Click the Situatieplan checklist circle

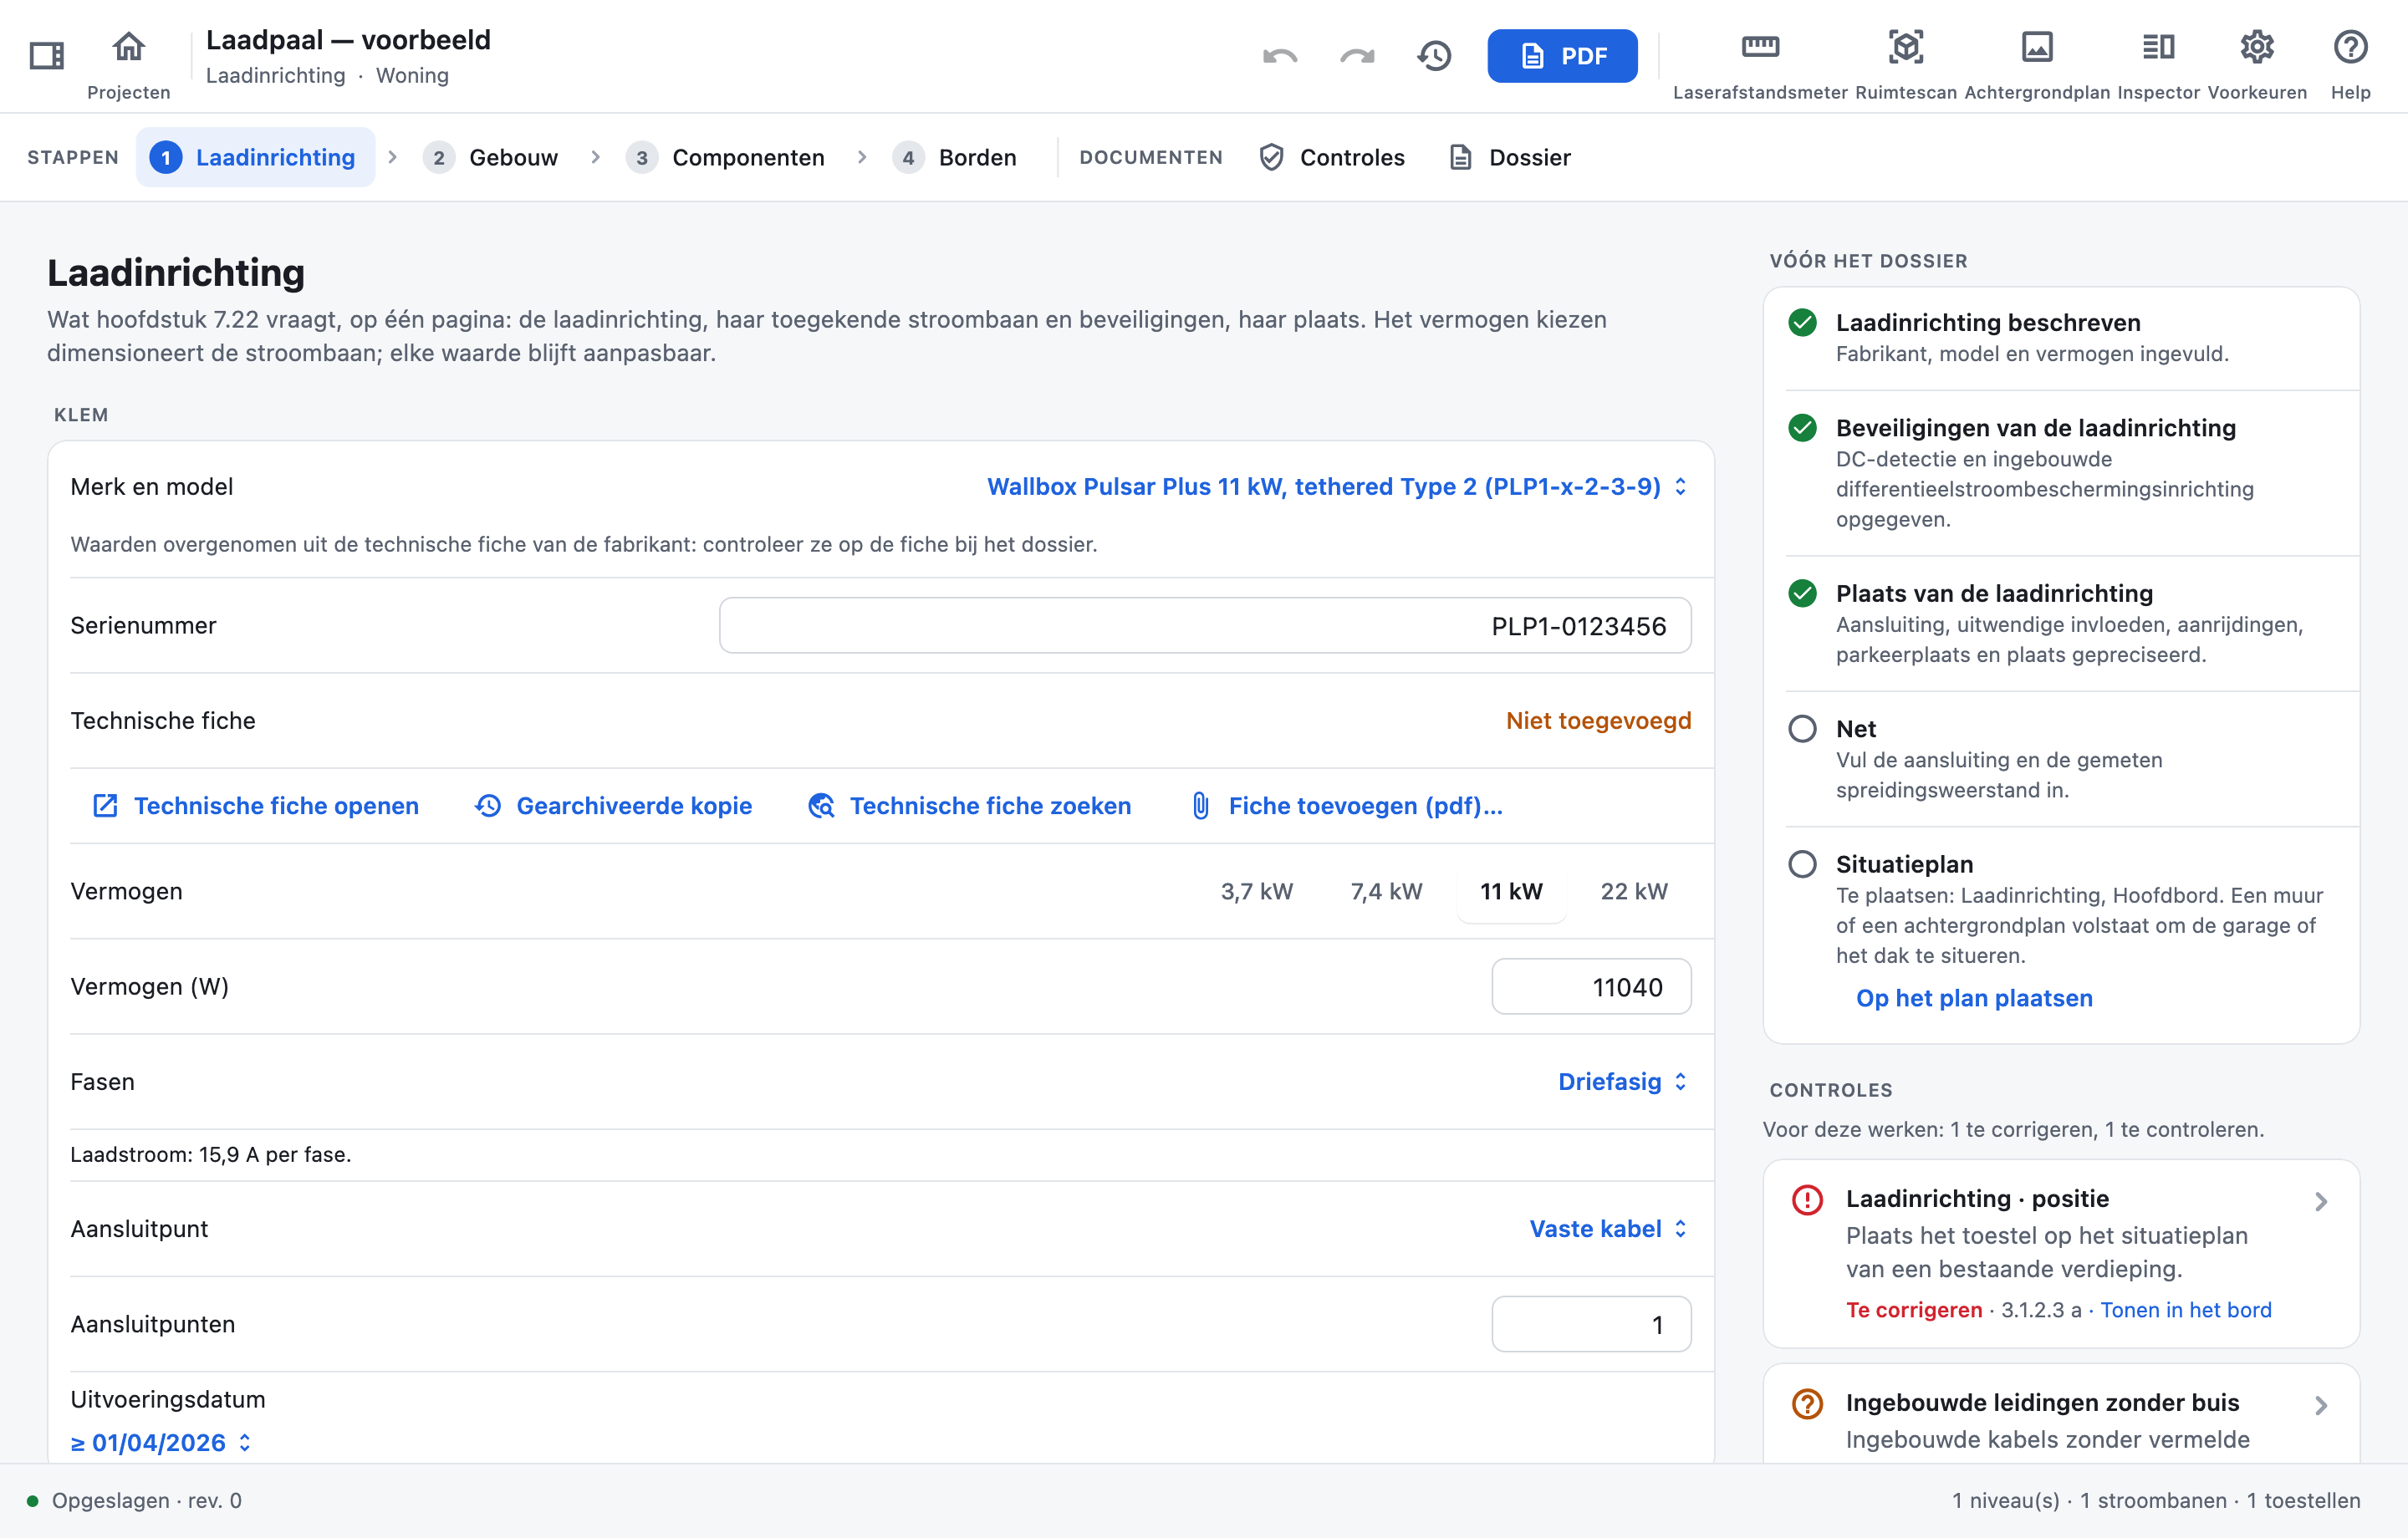tap(1802, 864)
